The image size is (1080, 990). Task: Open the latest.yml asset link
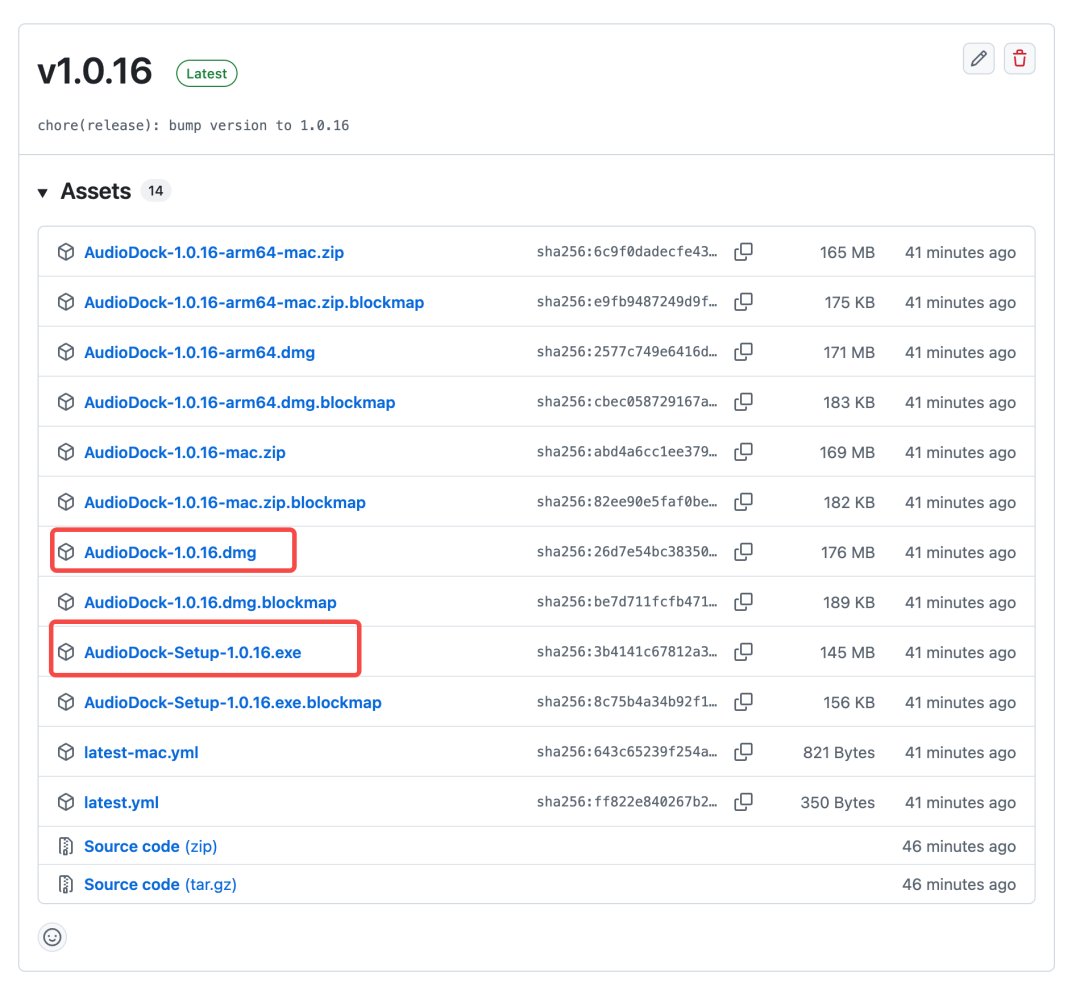(121, 803)
